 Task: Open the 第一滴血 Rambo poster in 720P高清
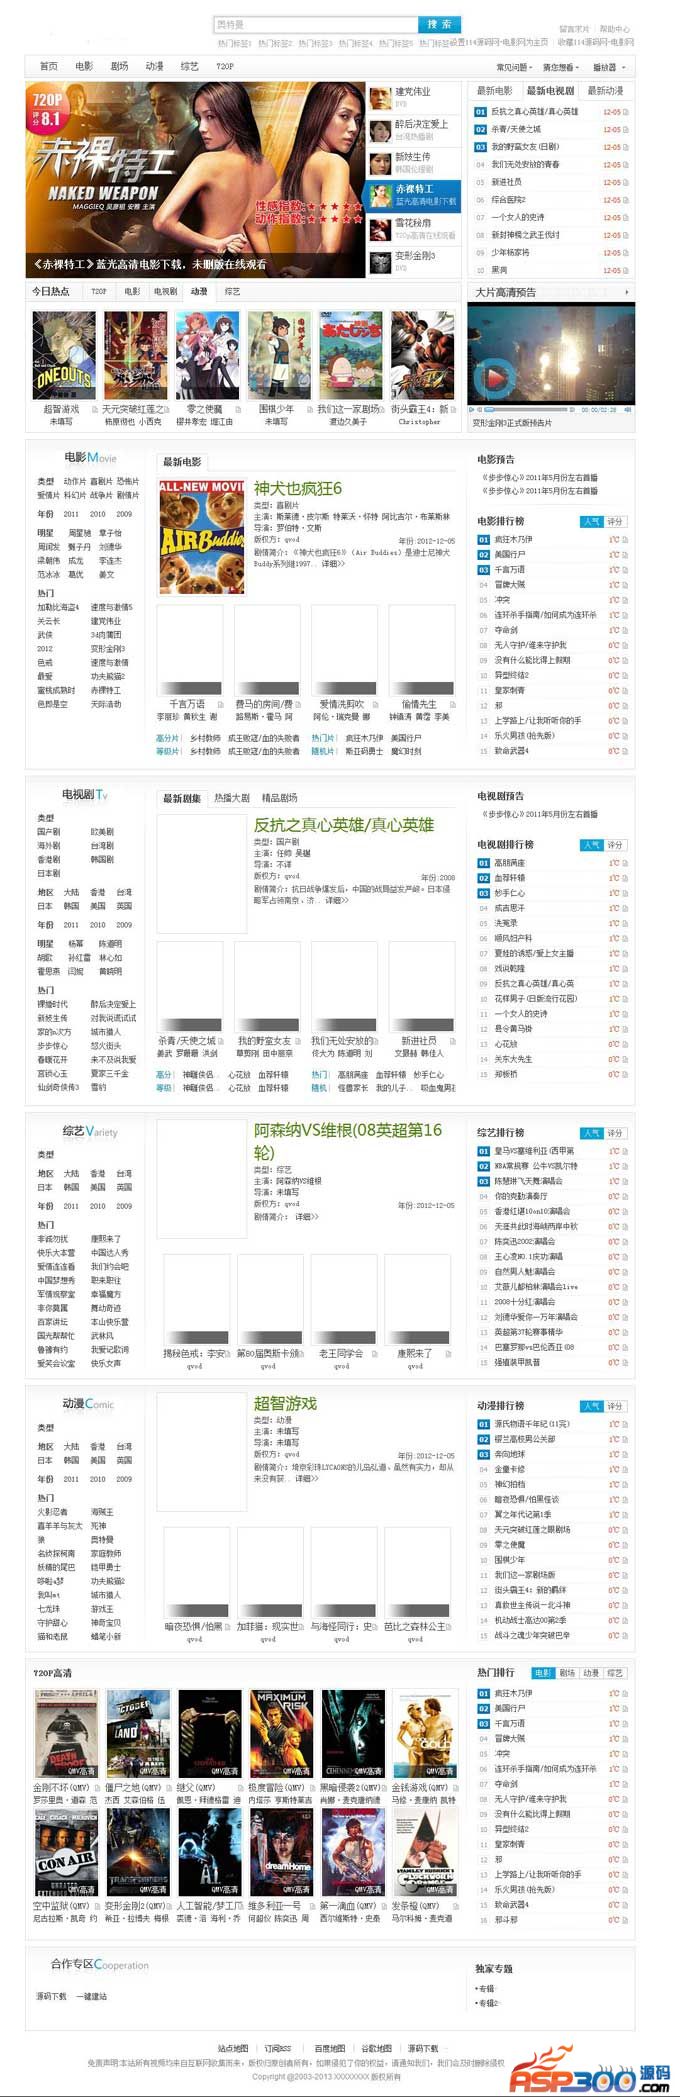354,1852
